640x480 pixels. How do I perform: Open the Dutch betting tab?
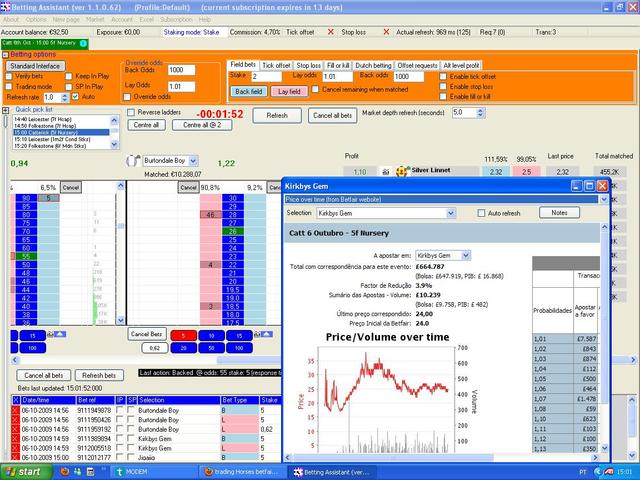(373, 65)
